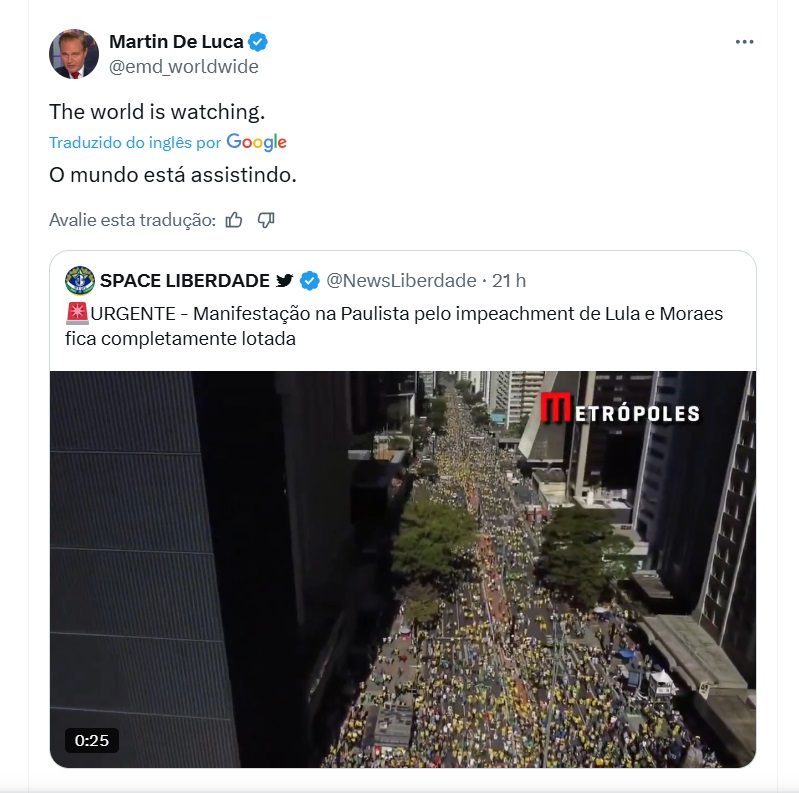Click Martin De Luca's profile picture
Image resolution: width=799 pixels, height=793 pixels.
coord(74,54)
